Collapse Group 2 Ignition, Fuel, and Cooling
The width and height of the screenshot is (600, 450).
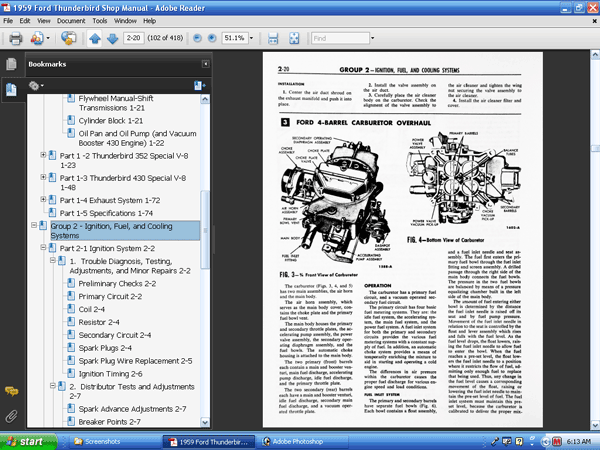point(34,225)
